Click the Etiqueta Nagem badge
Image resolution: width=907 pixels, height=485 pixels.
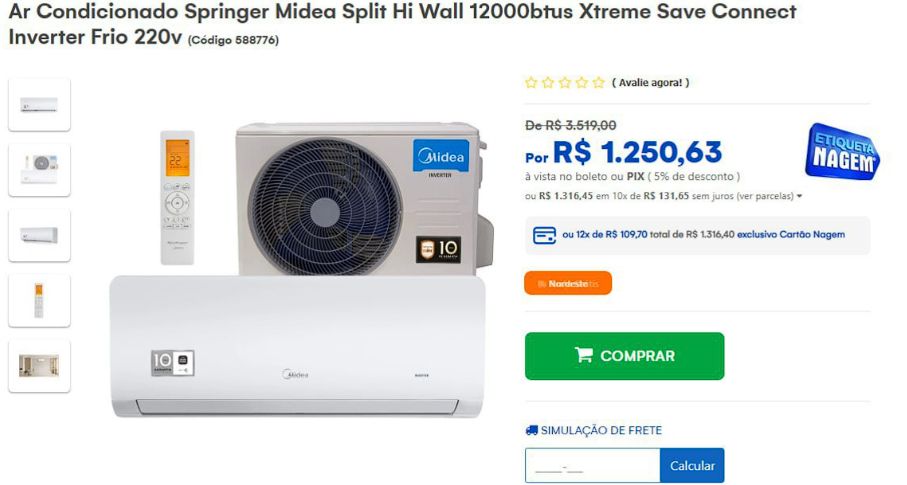pos(842,152)
